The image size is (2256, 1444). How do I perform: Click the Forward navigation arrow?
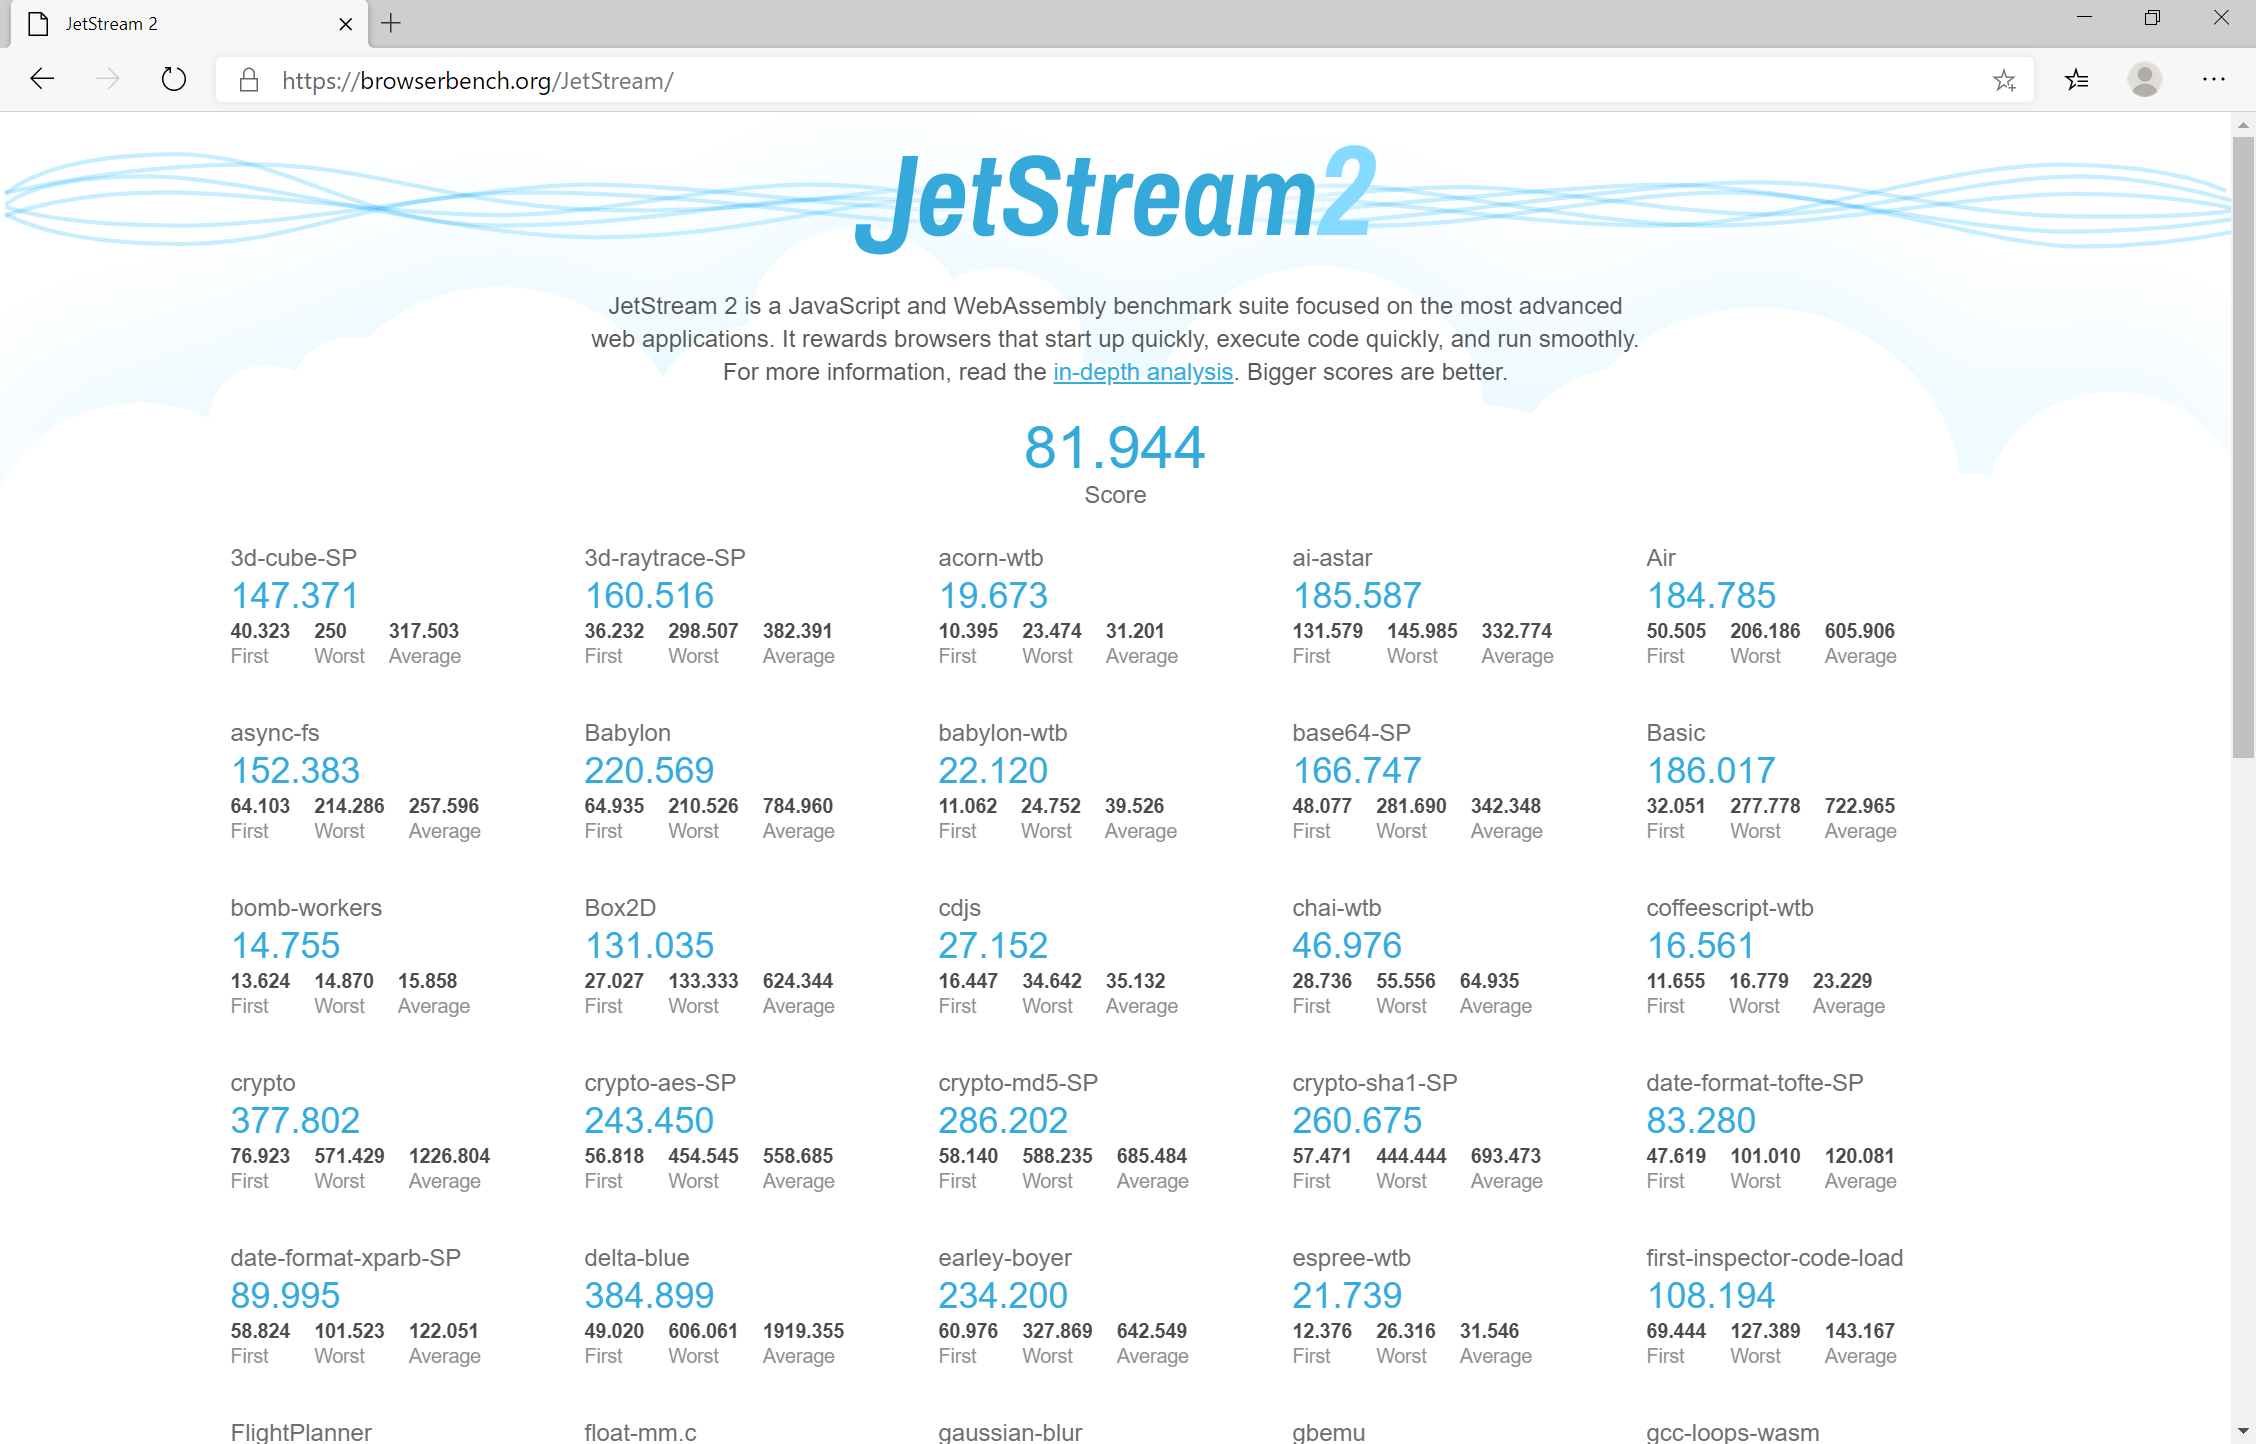click(x=108, y=79)
